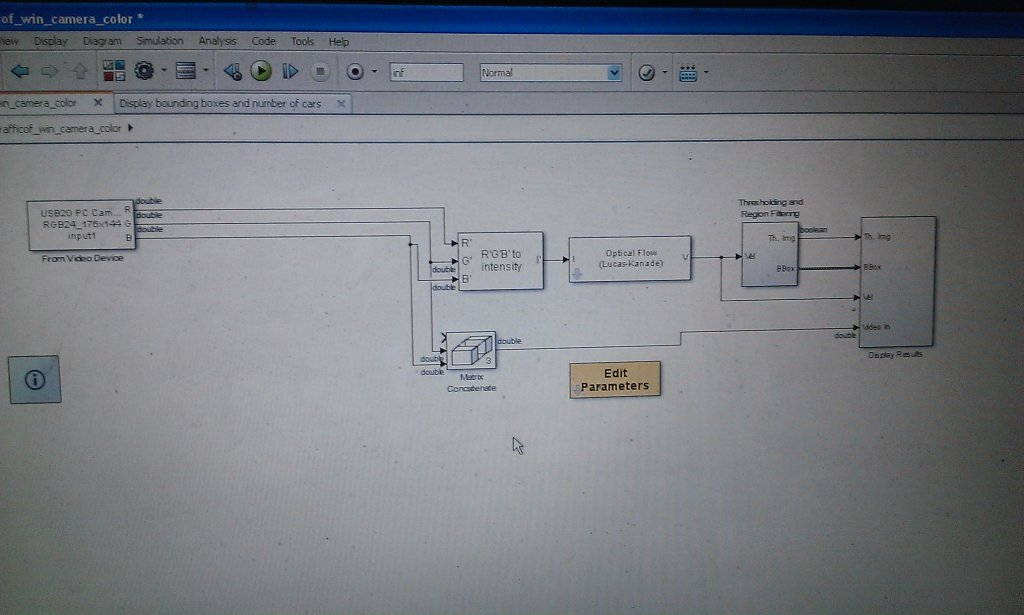The height and width of the screenshot is (615, 1024).
Task: Click the Step Forward button
Action: tap(290, 72)
